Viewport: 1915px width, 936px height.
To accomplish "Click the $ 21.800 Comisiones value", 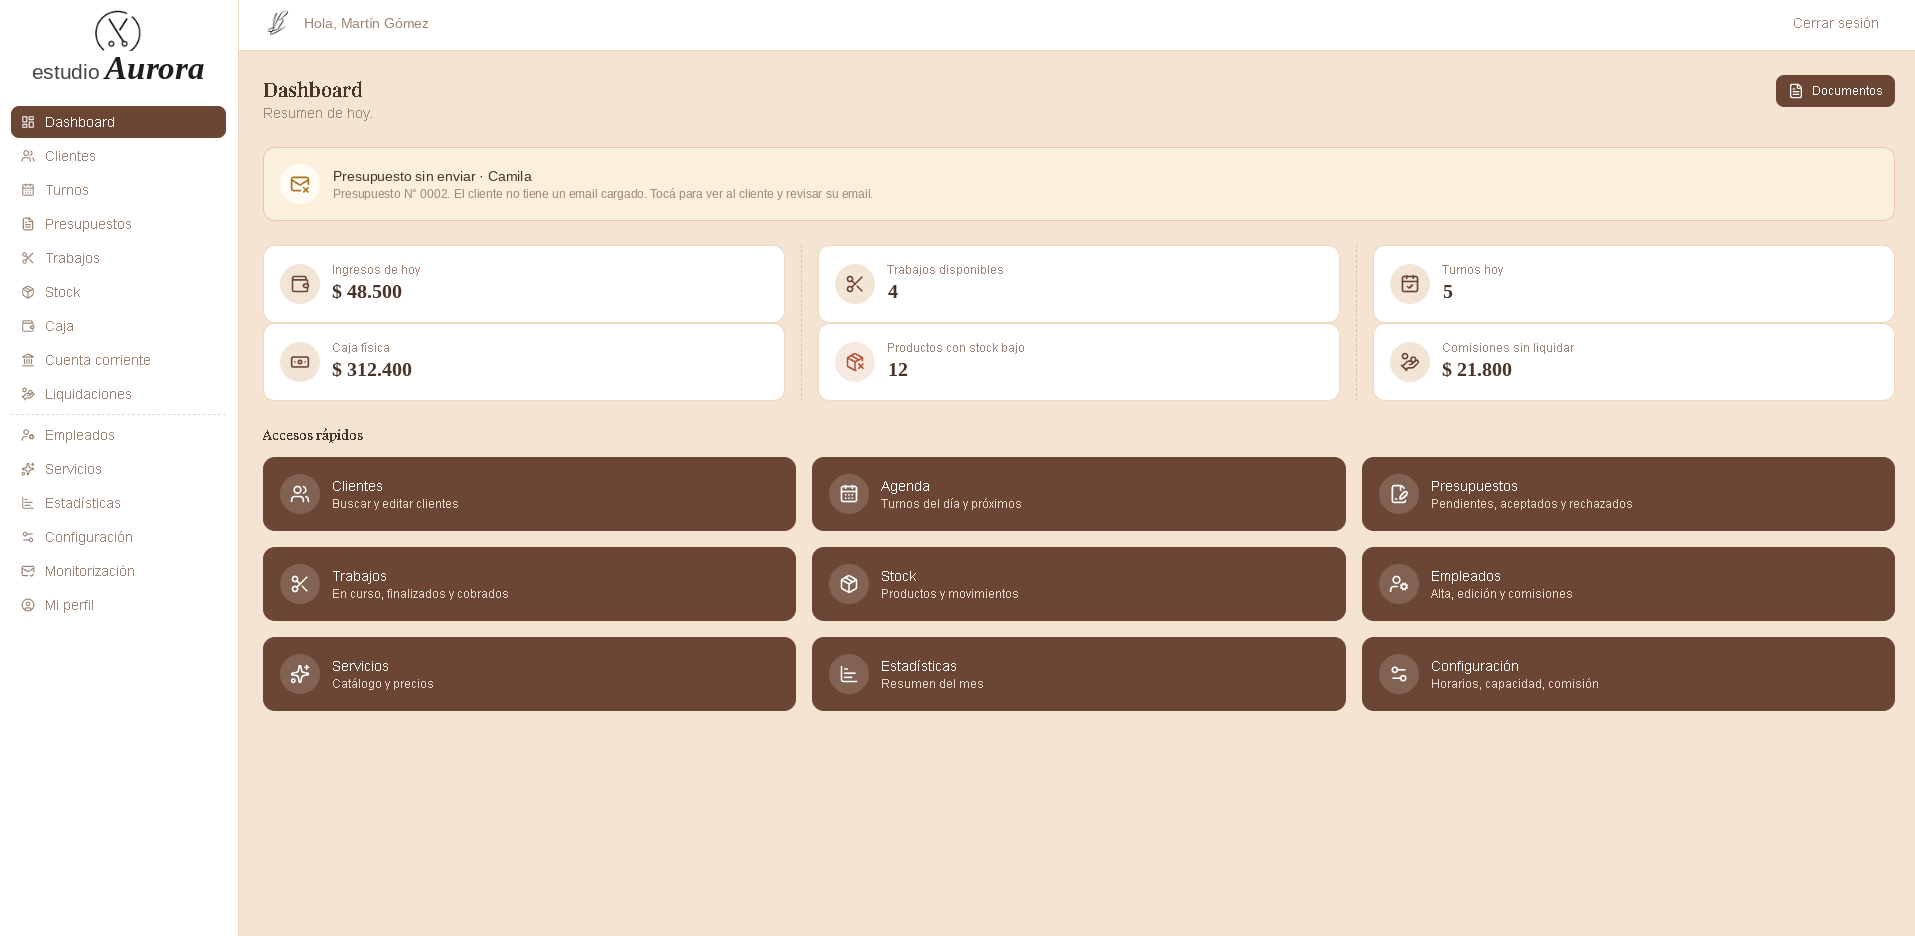I will [1477, 370].
